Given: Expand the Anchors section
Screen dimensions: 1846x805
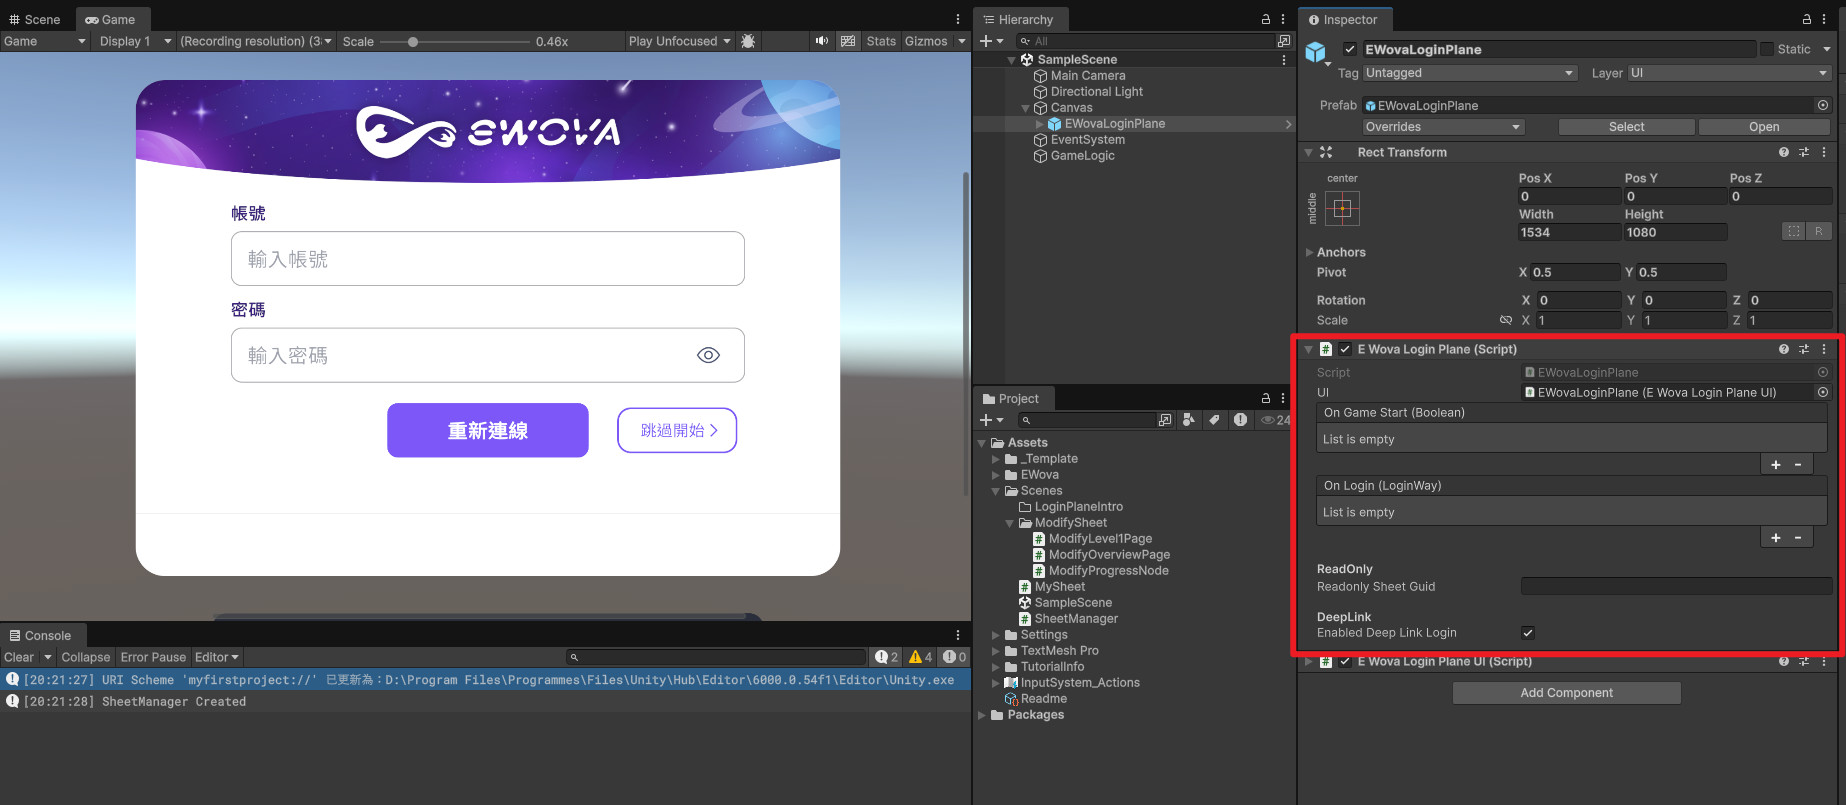Looking at the screenshot, I should tap(1309, 252).
